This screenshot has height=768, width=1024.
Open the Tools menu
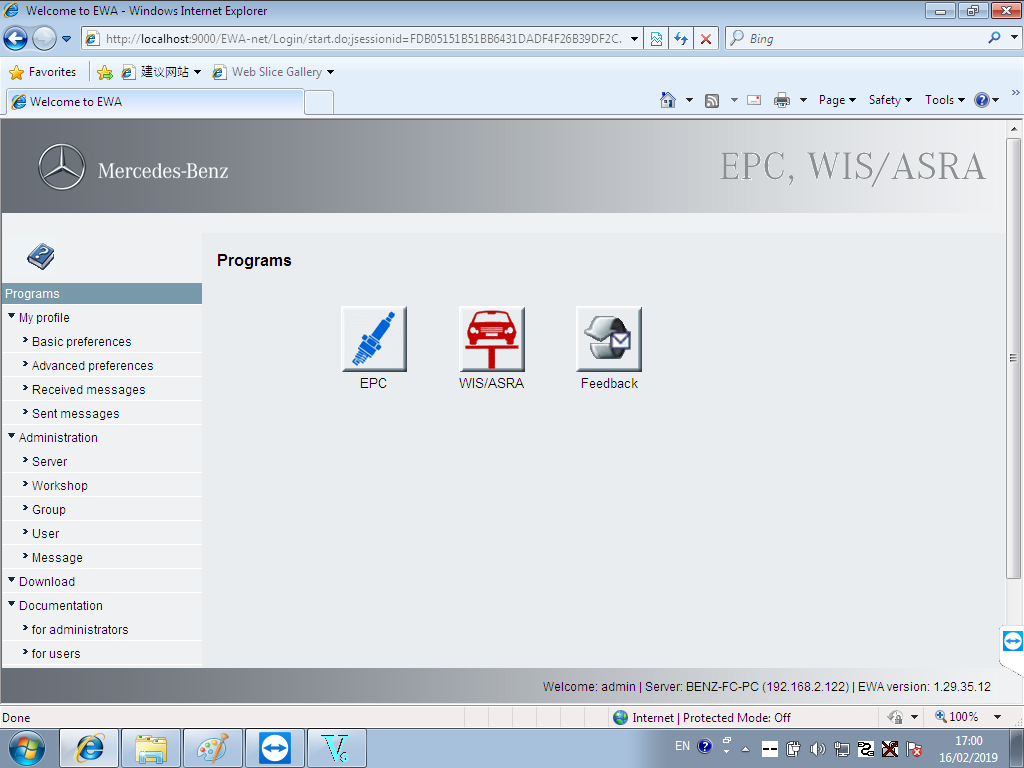pos(944,100)
